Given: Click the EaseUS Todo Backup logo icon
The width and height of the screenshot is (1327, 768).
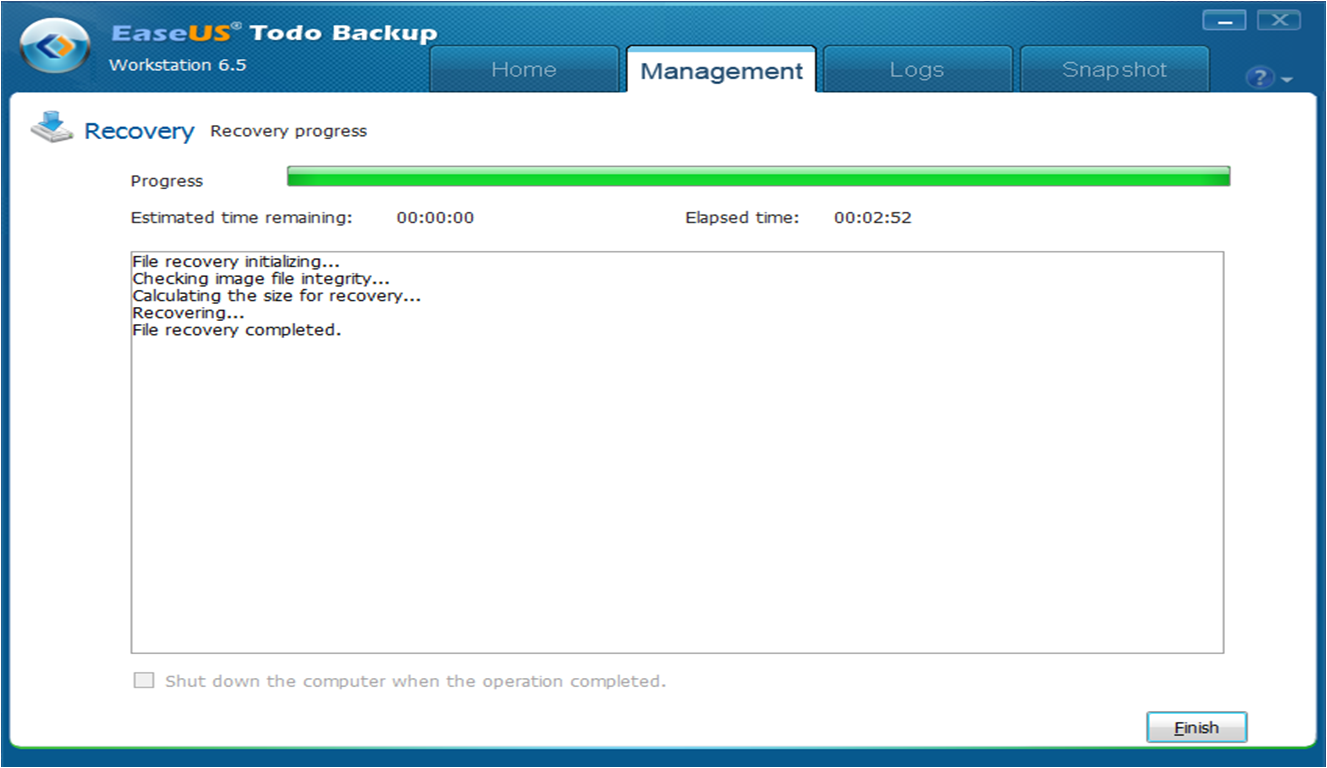Looking at the screenshot, I should [56, 47].
